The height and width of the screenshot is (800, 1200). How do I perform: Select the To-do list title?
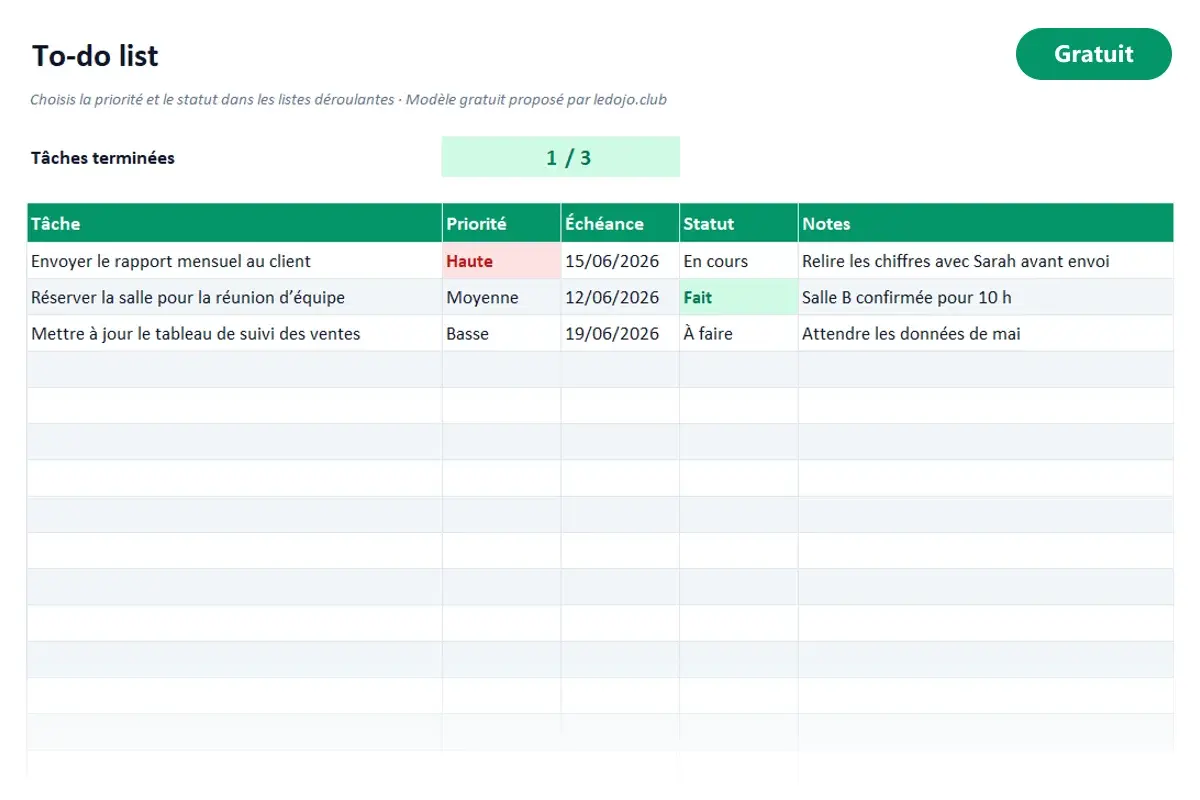95,55
